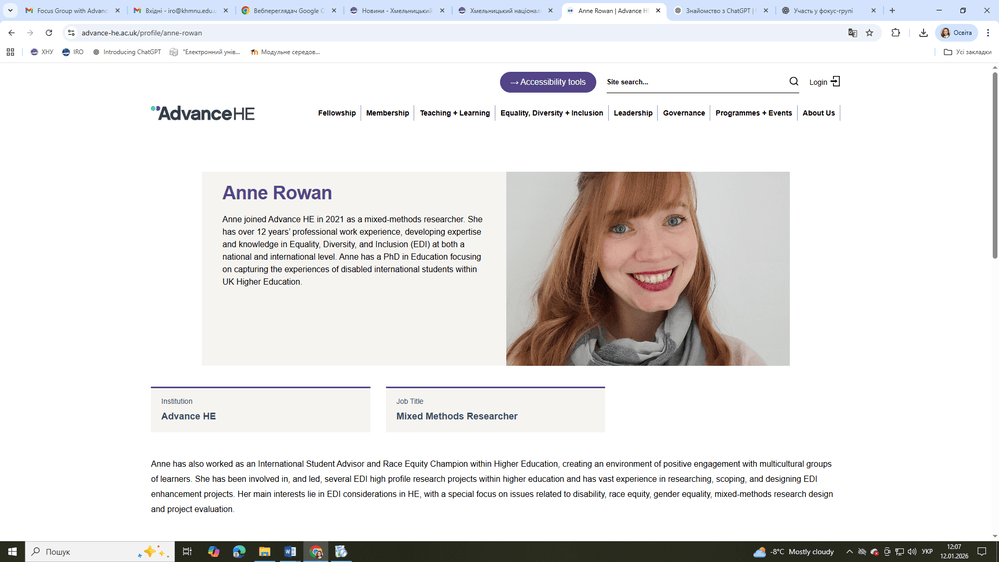999x562 pixels.
Task: Open the downloads icon in Chrome toolbar
Action: pos(923,33)
